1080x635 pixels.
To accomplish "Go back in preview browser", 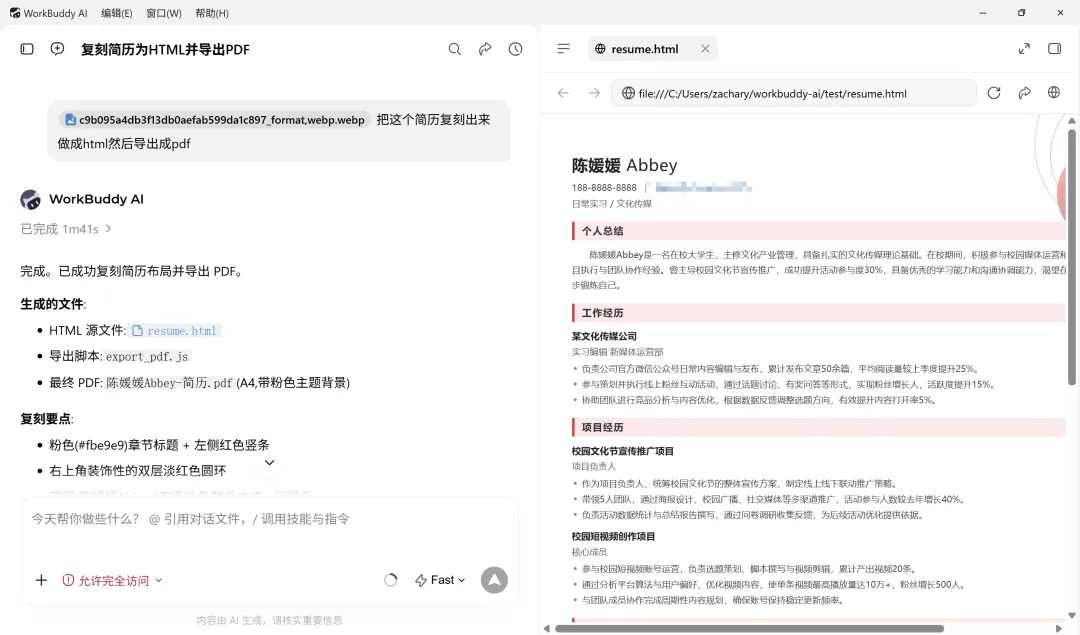I will coord(563,93).
